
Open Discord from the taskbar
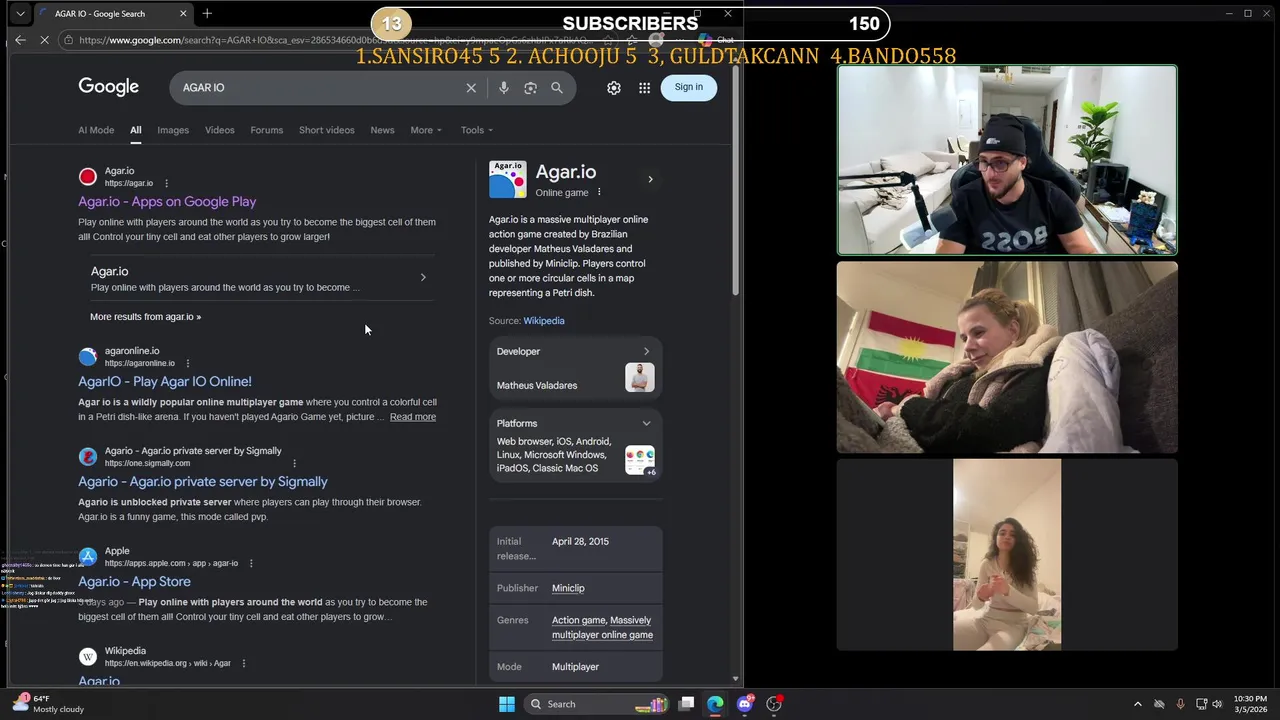[744, 704]
